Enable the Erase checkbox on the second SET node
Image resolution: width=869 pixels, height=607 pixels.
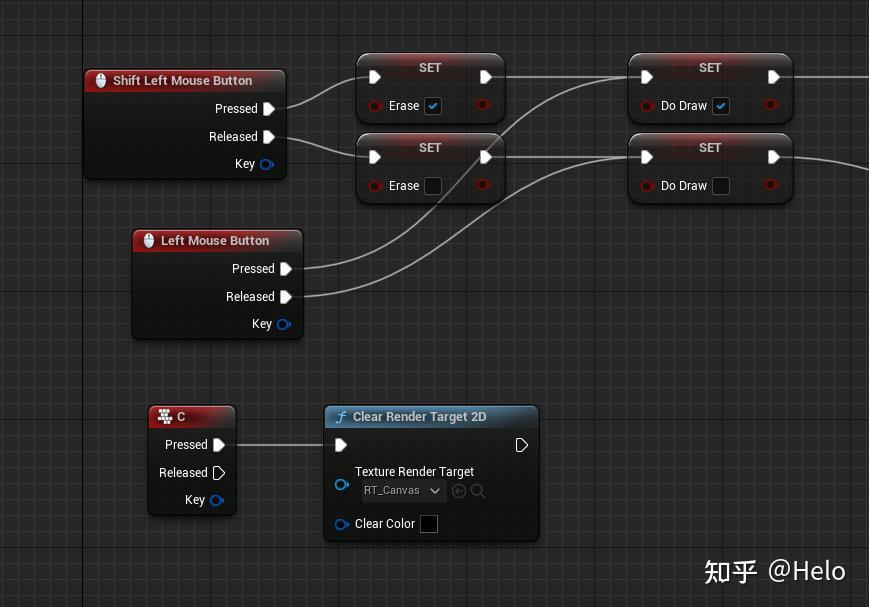click(434, 186)
